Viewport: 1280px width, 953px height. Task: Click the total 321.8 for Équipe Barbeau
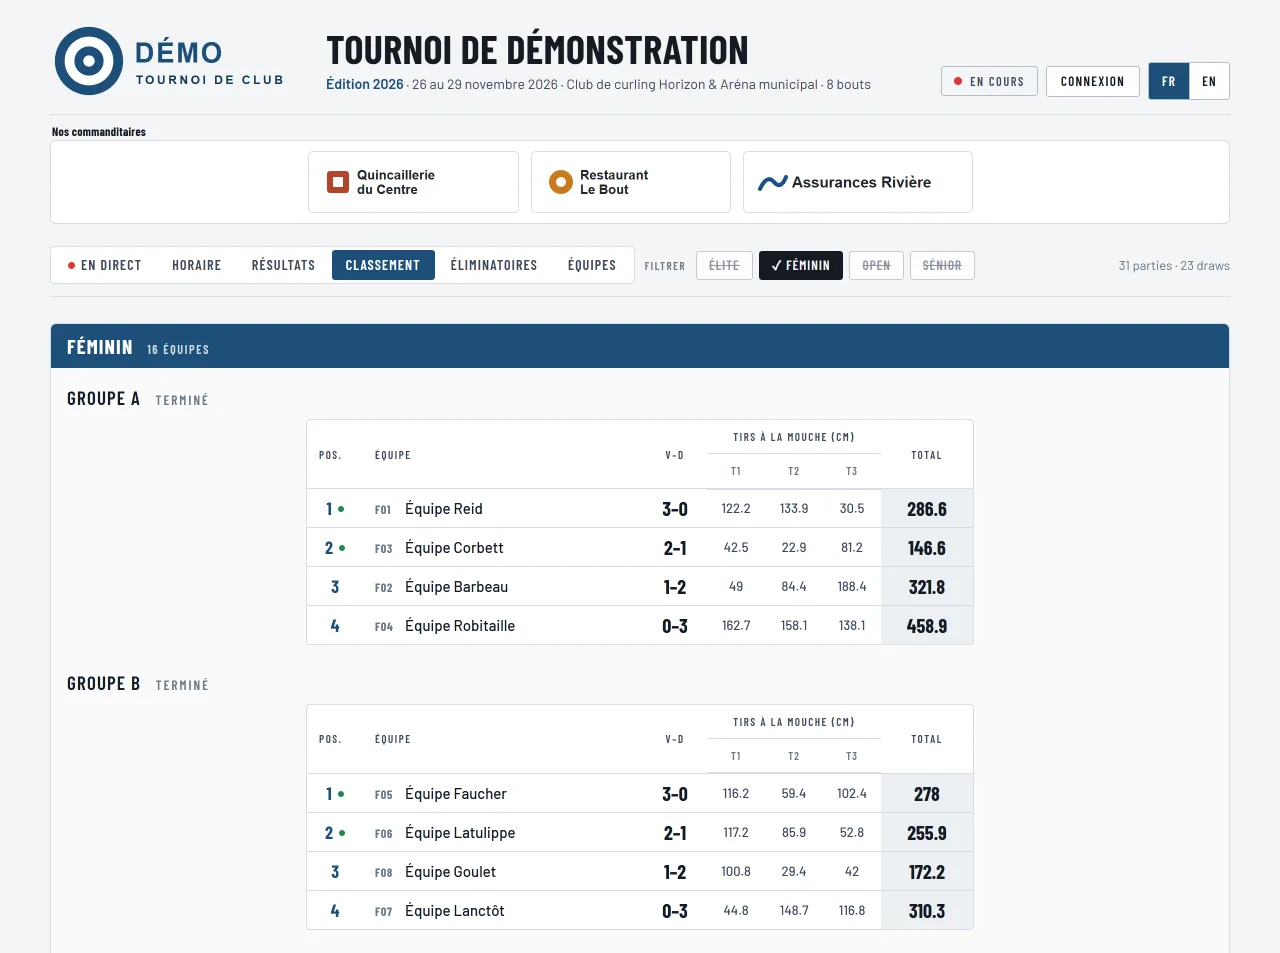coord(927,587)
